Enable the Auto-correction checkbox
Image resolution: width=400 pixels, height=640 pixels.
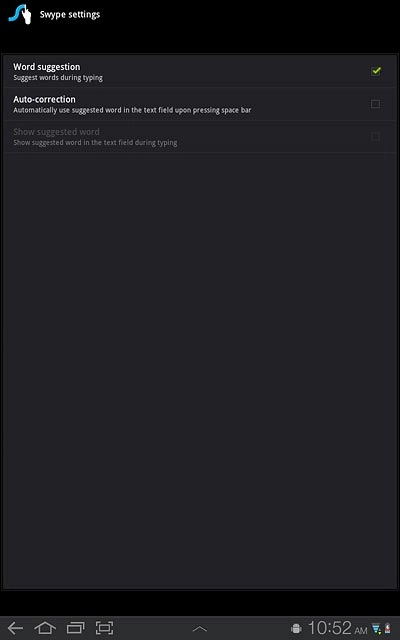pos(376,104)
